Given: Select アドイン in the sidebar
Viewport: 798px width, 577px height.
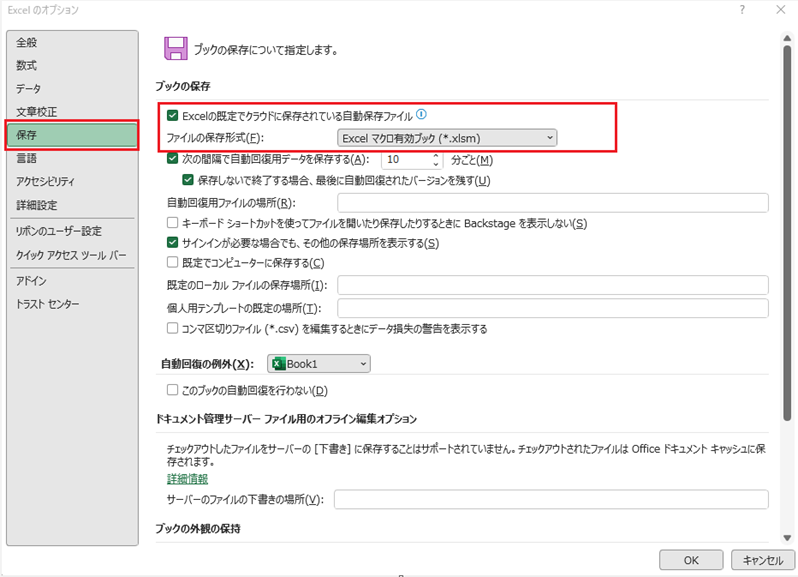Looking at the screenshot, I should (31, 280).
